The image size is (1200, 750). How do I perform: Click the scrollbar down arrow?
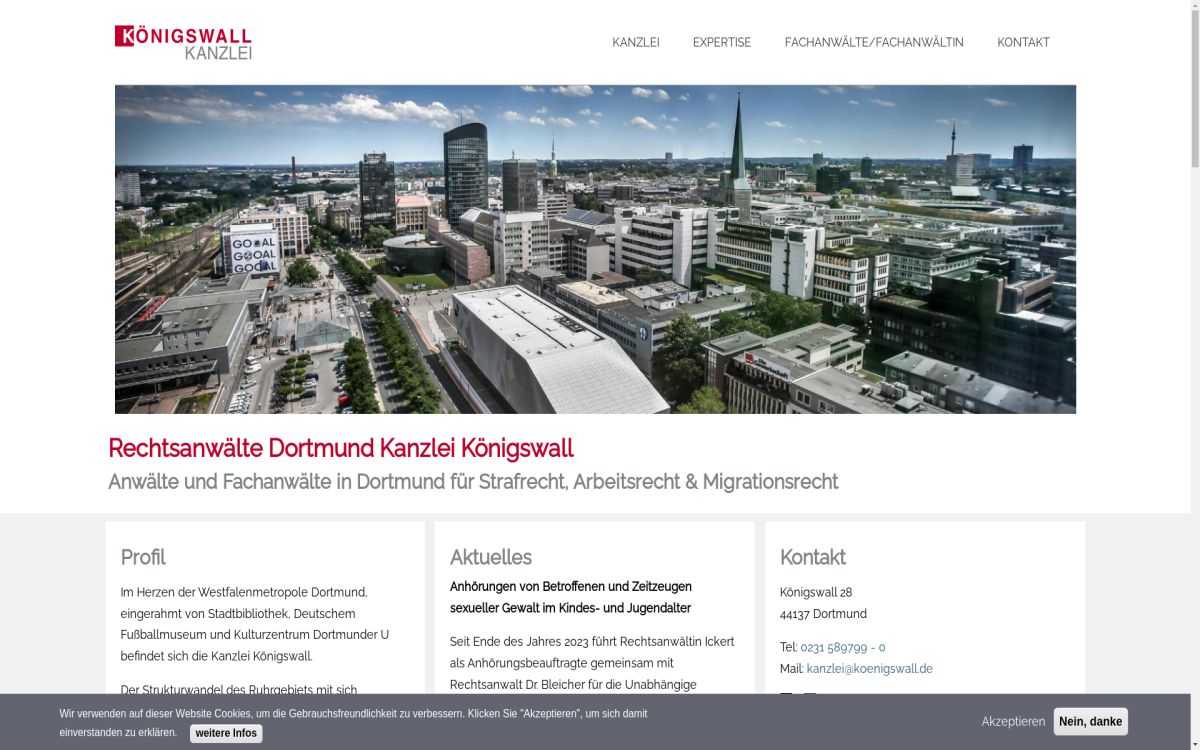1193,743
